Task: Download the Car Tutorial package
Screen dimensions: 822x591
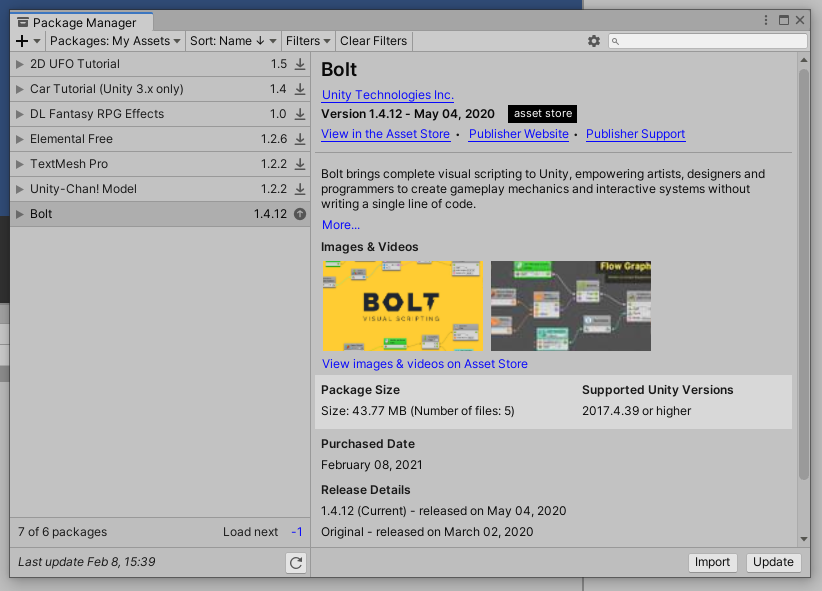Action: [300, 89]
